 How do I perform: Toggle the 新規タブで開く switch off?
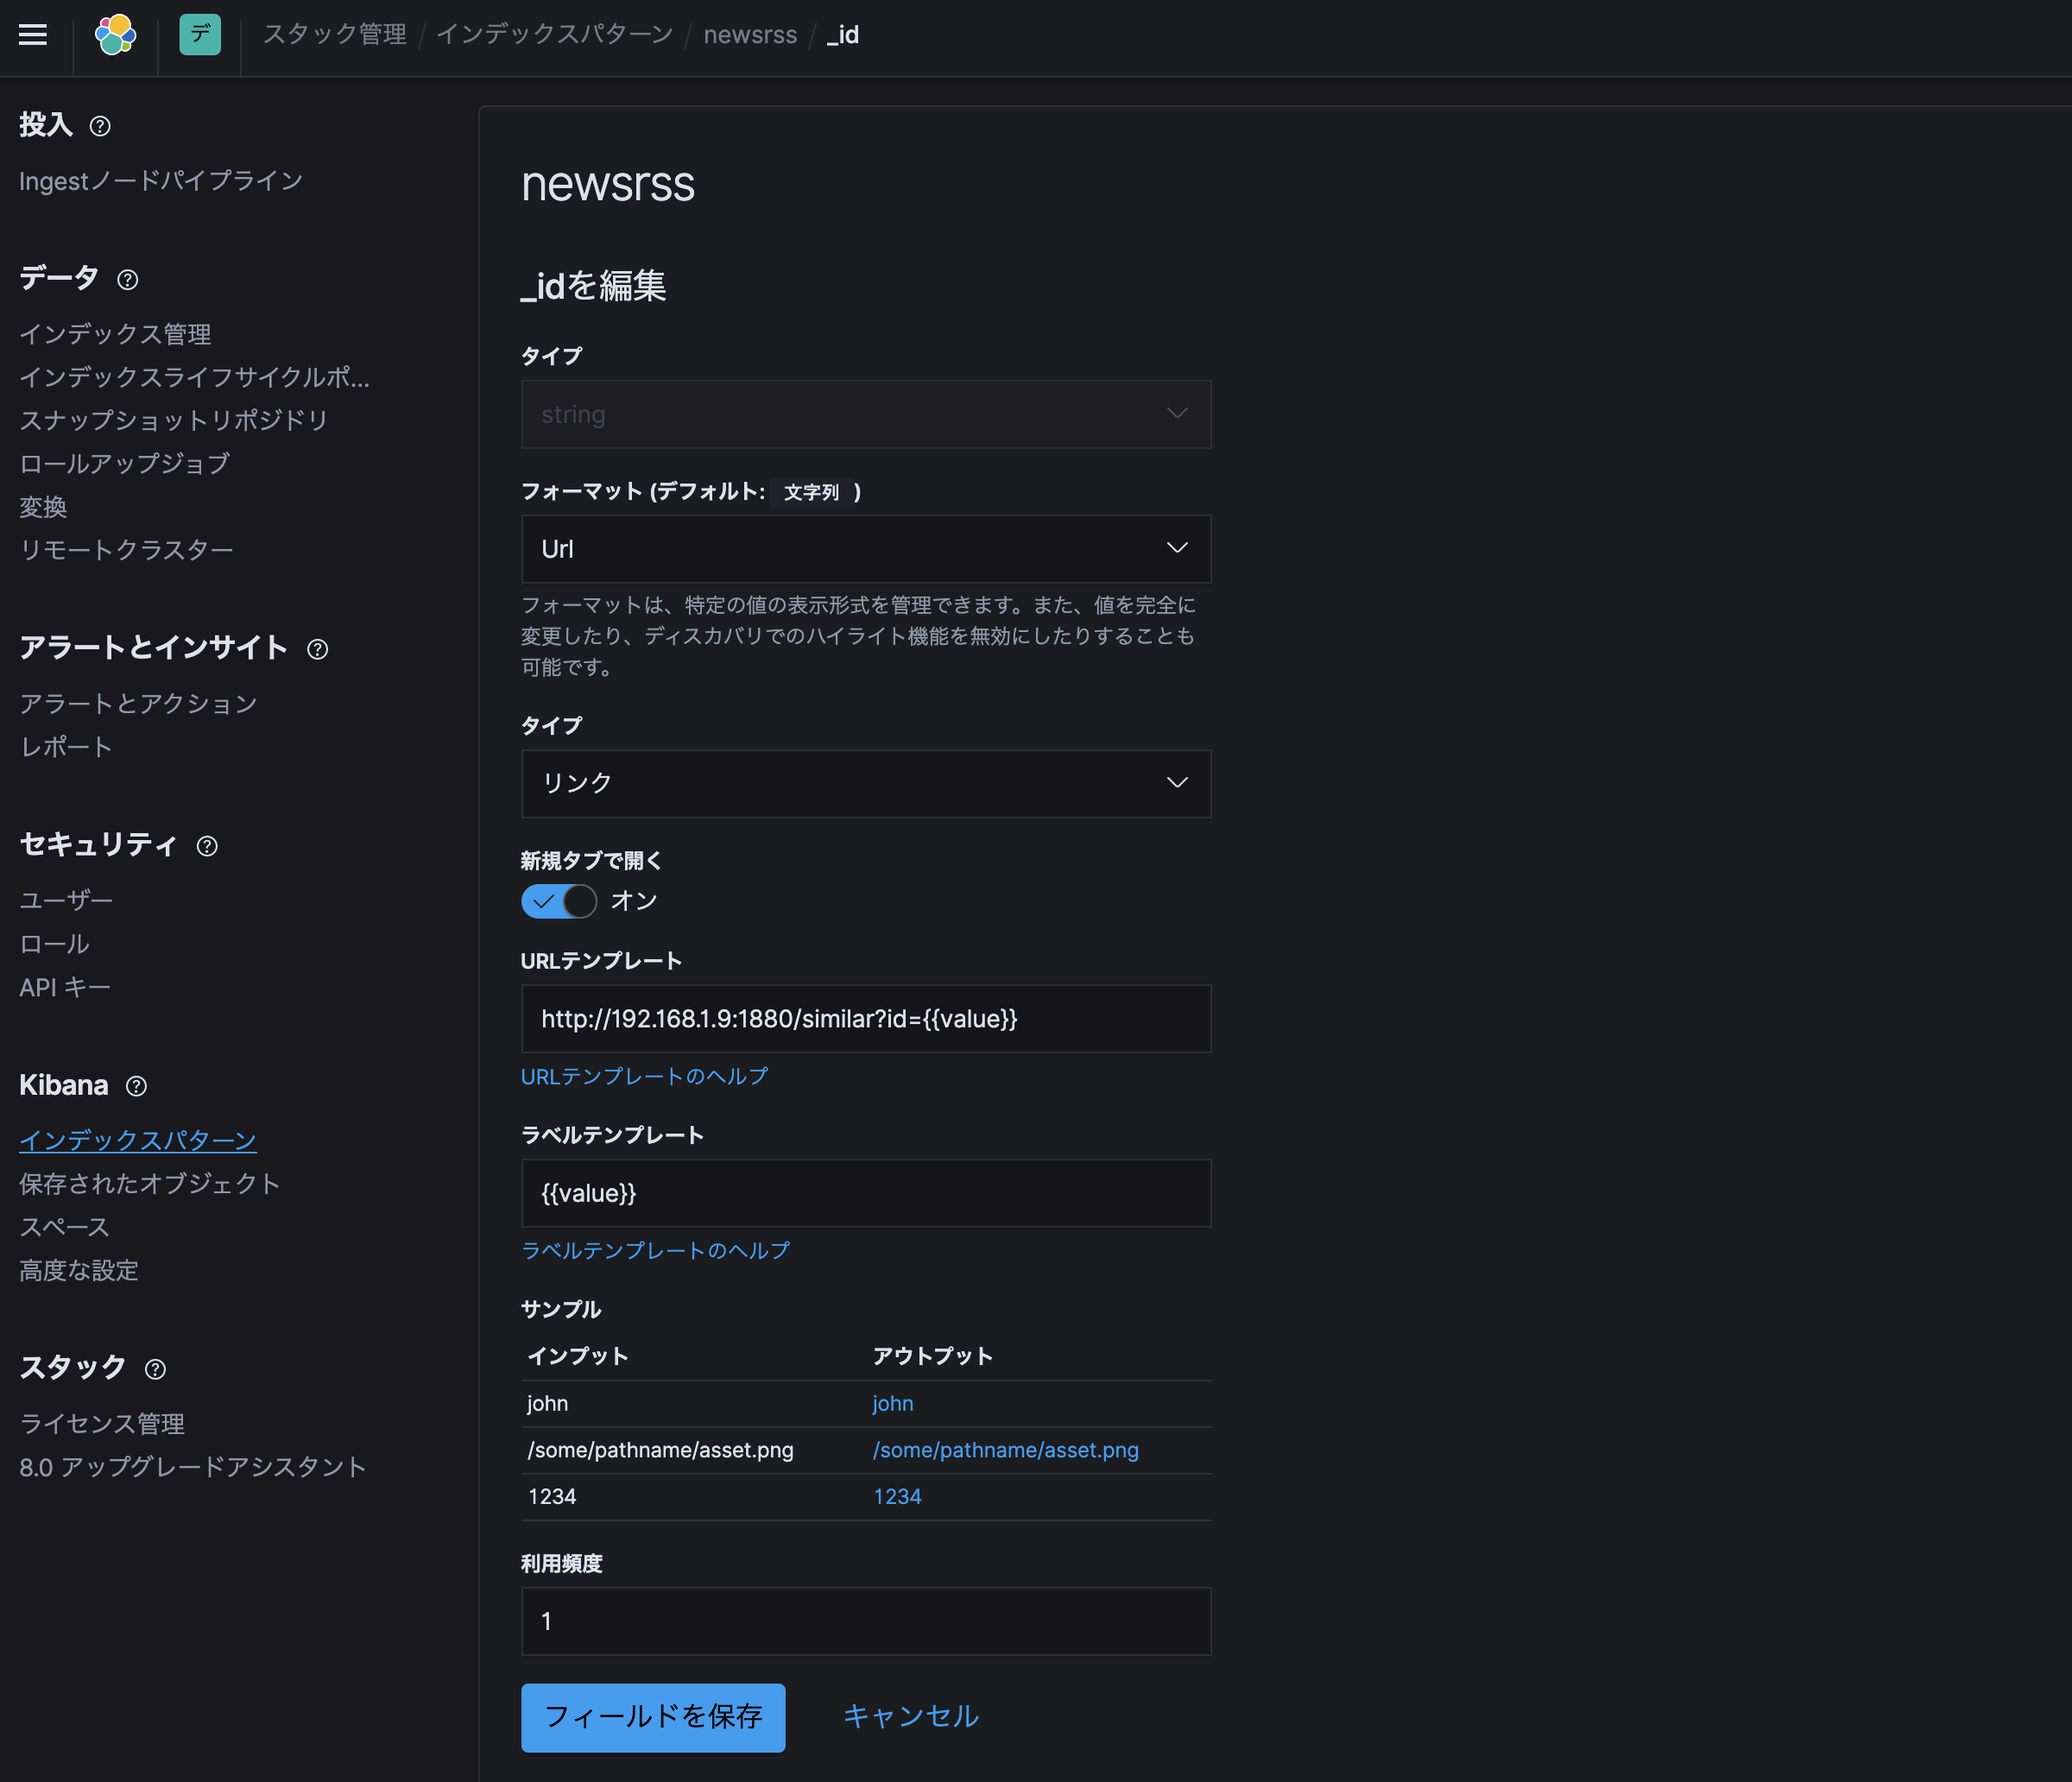coord(558,902)
